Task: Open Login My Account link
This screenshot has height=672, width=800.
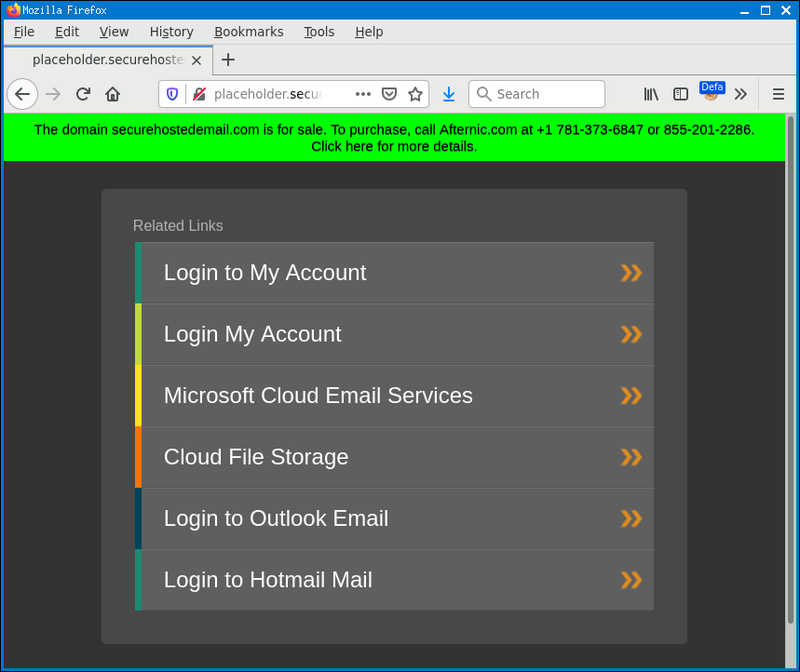Action: tap(394, 334)
